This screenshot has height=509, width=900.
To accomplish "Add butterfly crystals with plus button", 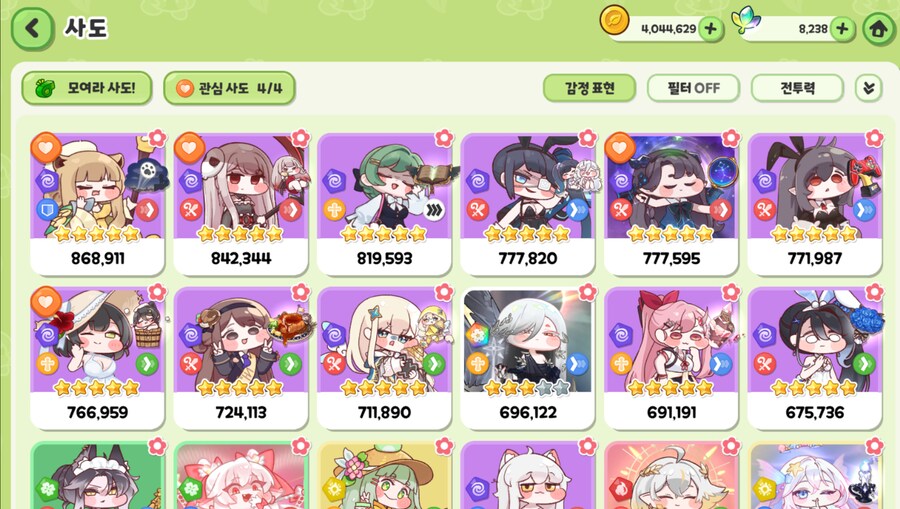I will 842,29.
